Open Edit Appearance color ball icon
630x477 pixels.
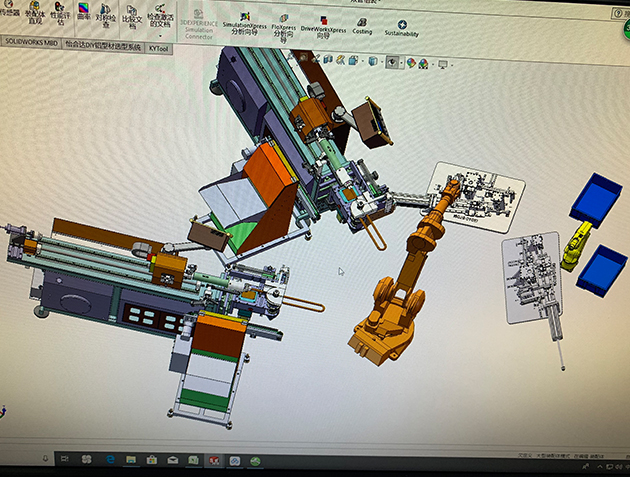click(x=410, y=64)
